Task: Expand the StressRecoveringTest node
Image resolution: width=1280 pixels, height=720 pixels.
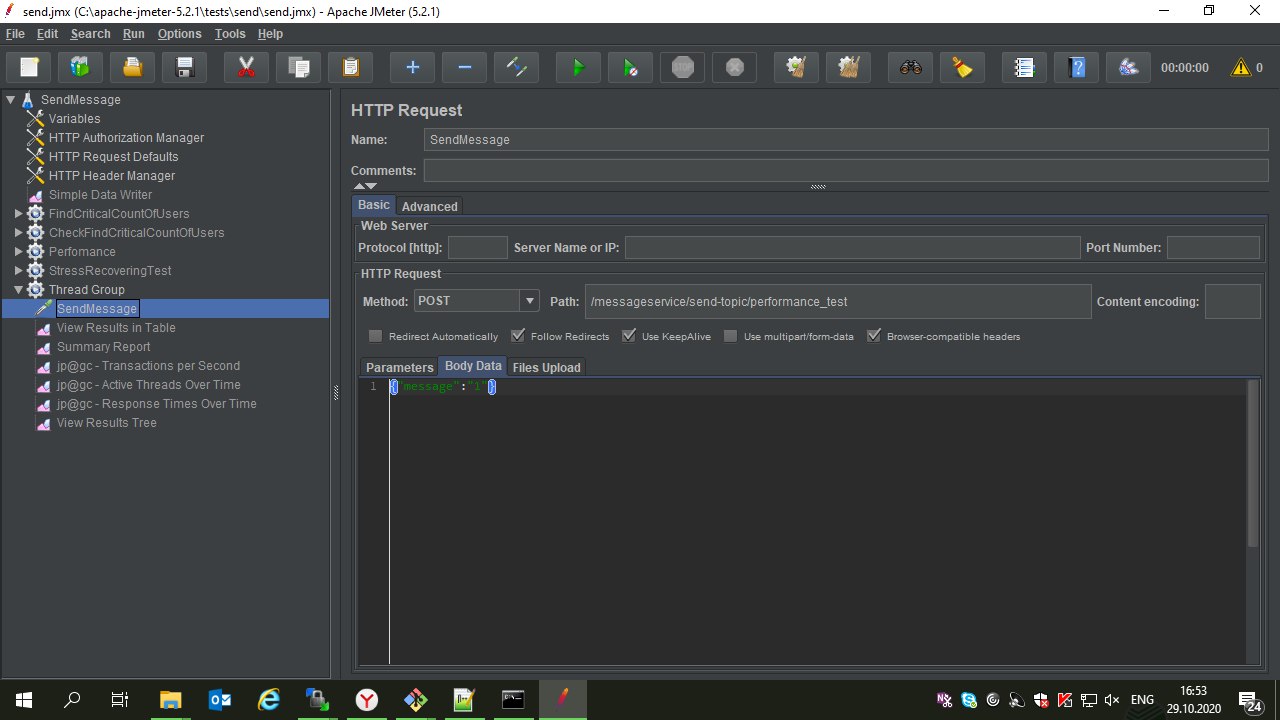Action: [x=18, y=271]
